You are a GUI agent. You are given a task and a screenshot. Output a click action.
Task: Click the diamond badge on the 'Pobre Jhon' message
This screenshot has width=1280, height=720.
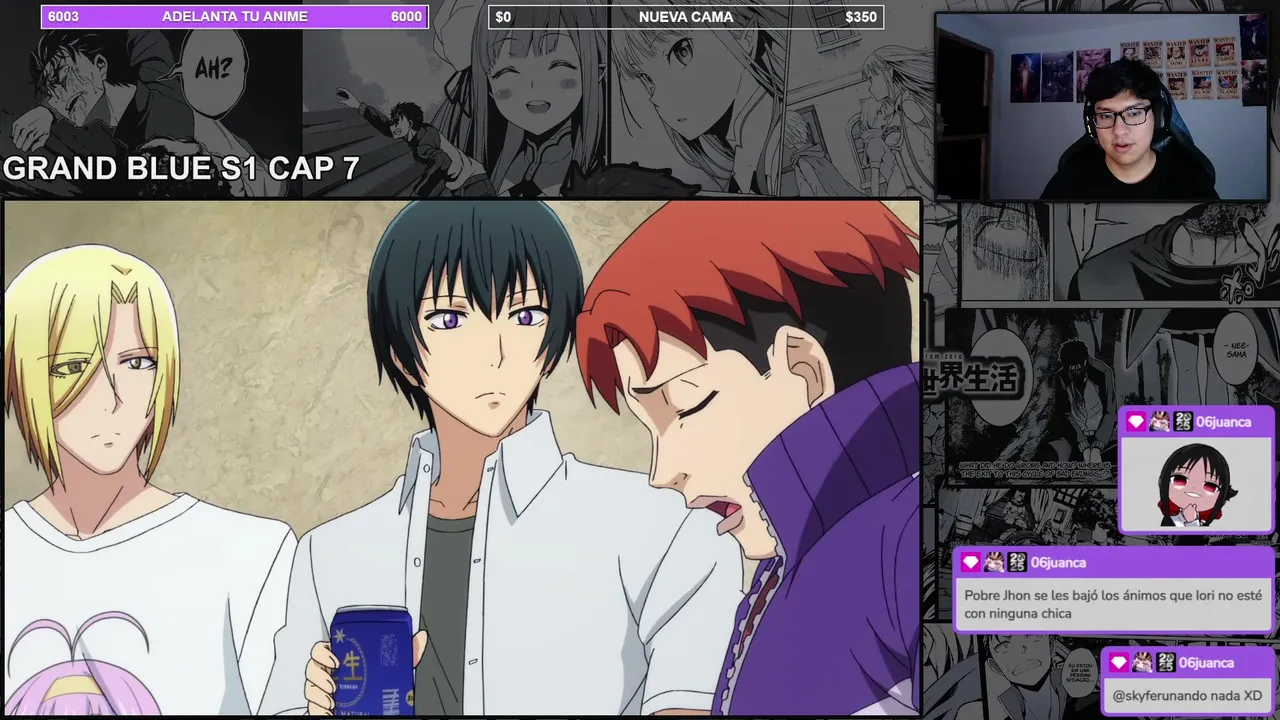(x=970, y=563)
